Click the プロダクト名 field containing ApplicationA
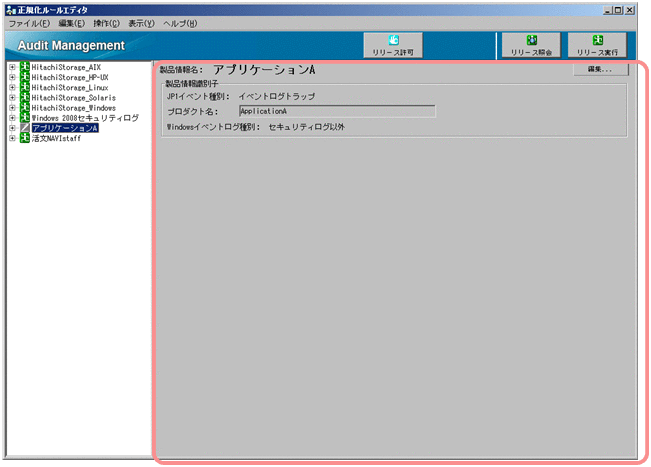The image size is (651, 467). tap(337, 111)
